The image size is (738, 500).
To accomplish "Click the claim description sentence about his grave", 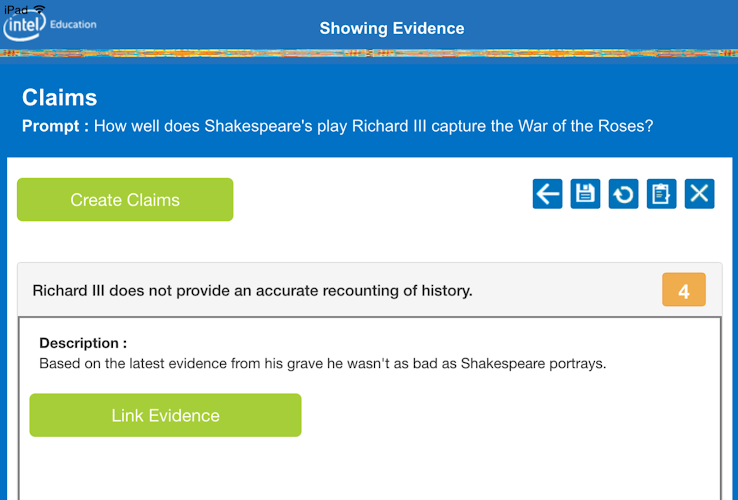I will tap(322, 363).
